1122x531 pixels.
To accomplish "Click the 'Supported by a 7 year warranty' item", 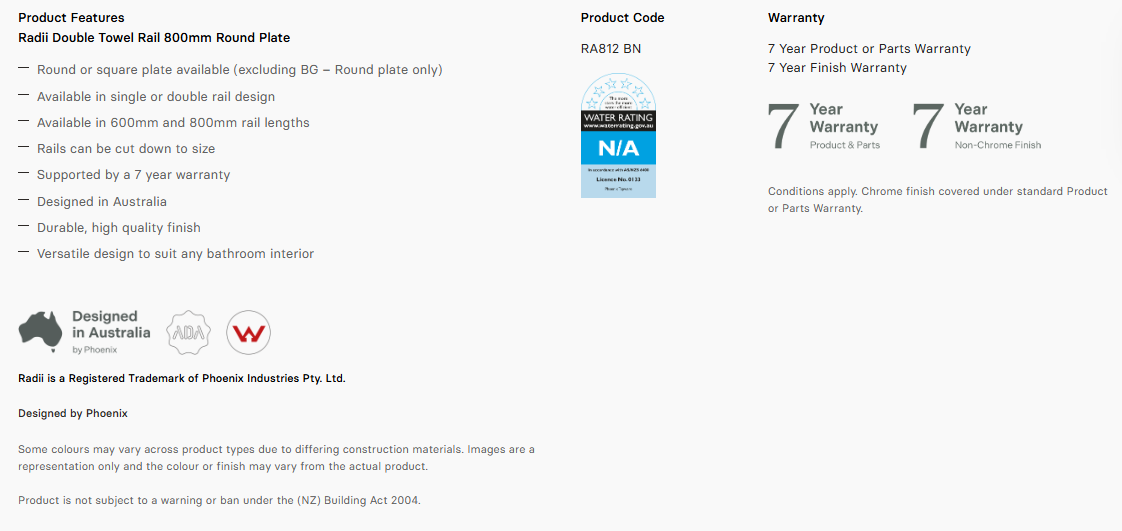I will coord(134,175).
